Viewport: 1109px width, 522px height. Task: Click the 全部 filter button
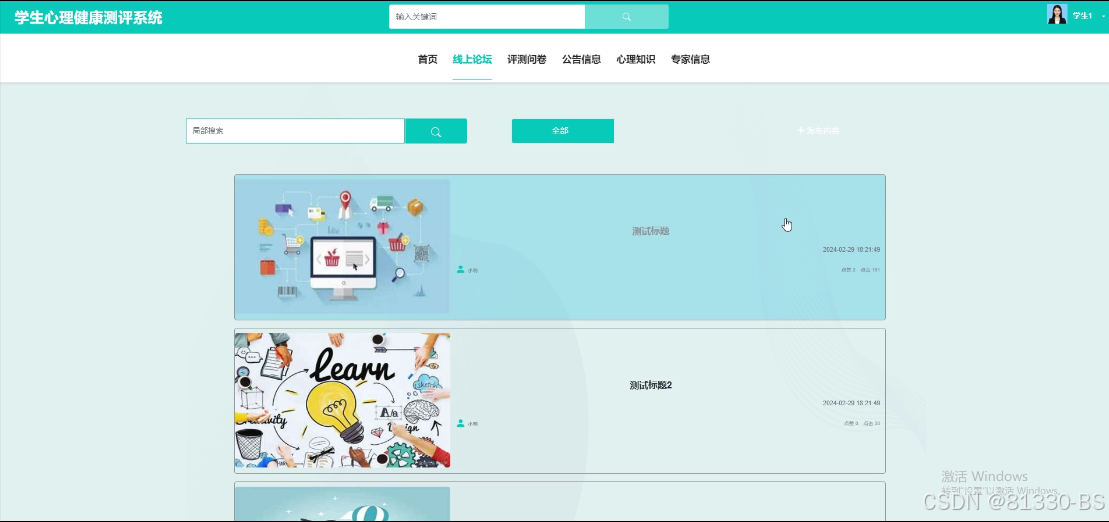(563, 131)
